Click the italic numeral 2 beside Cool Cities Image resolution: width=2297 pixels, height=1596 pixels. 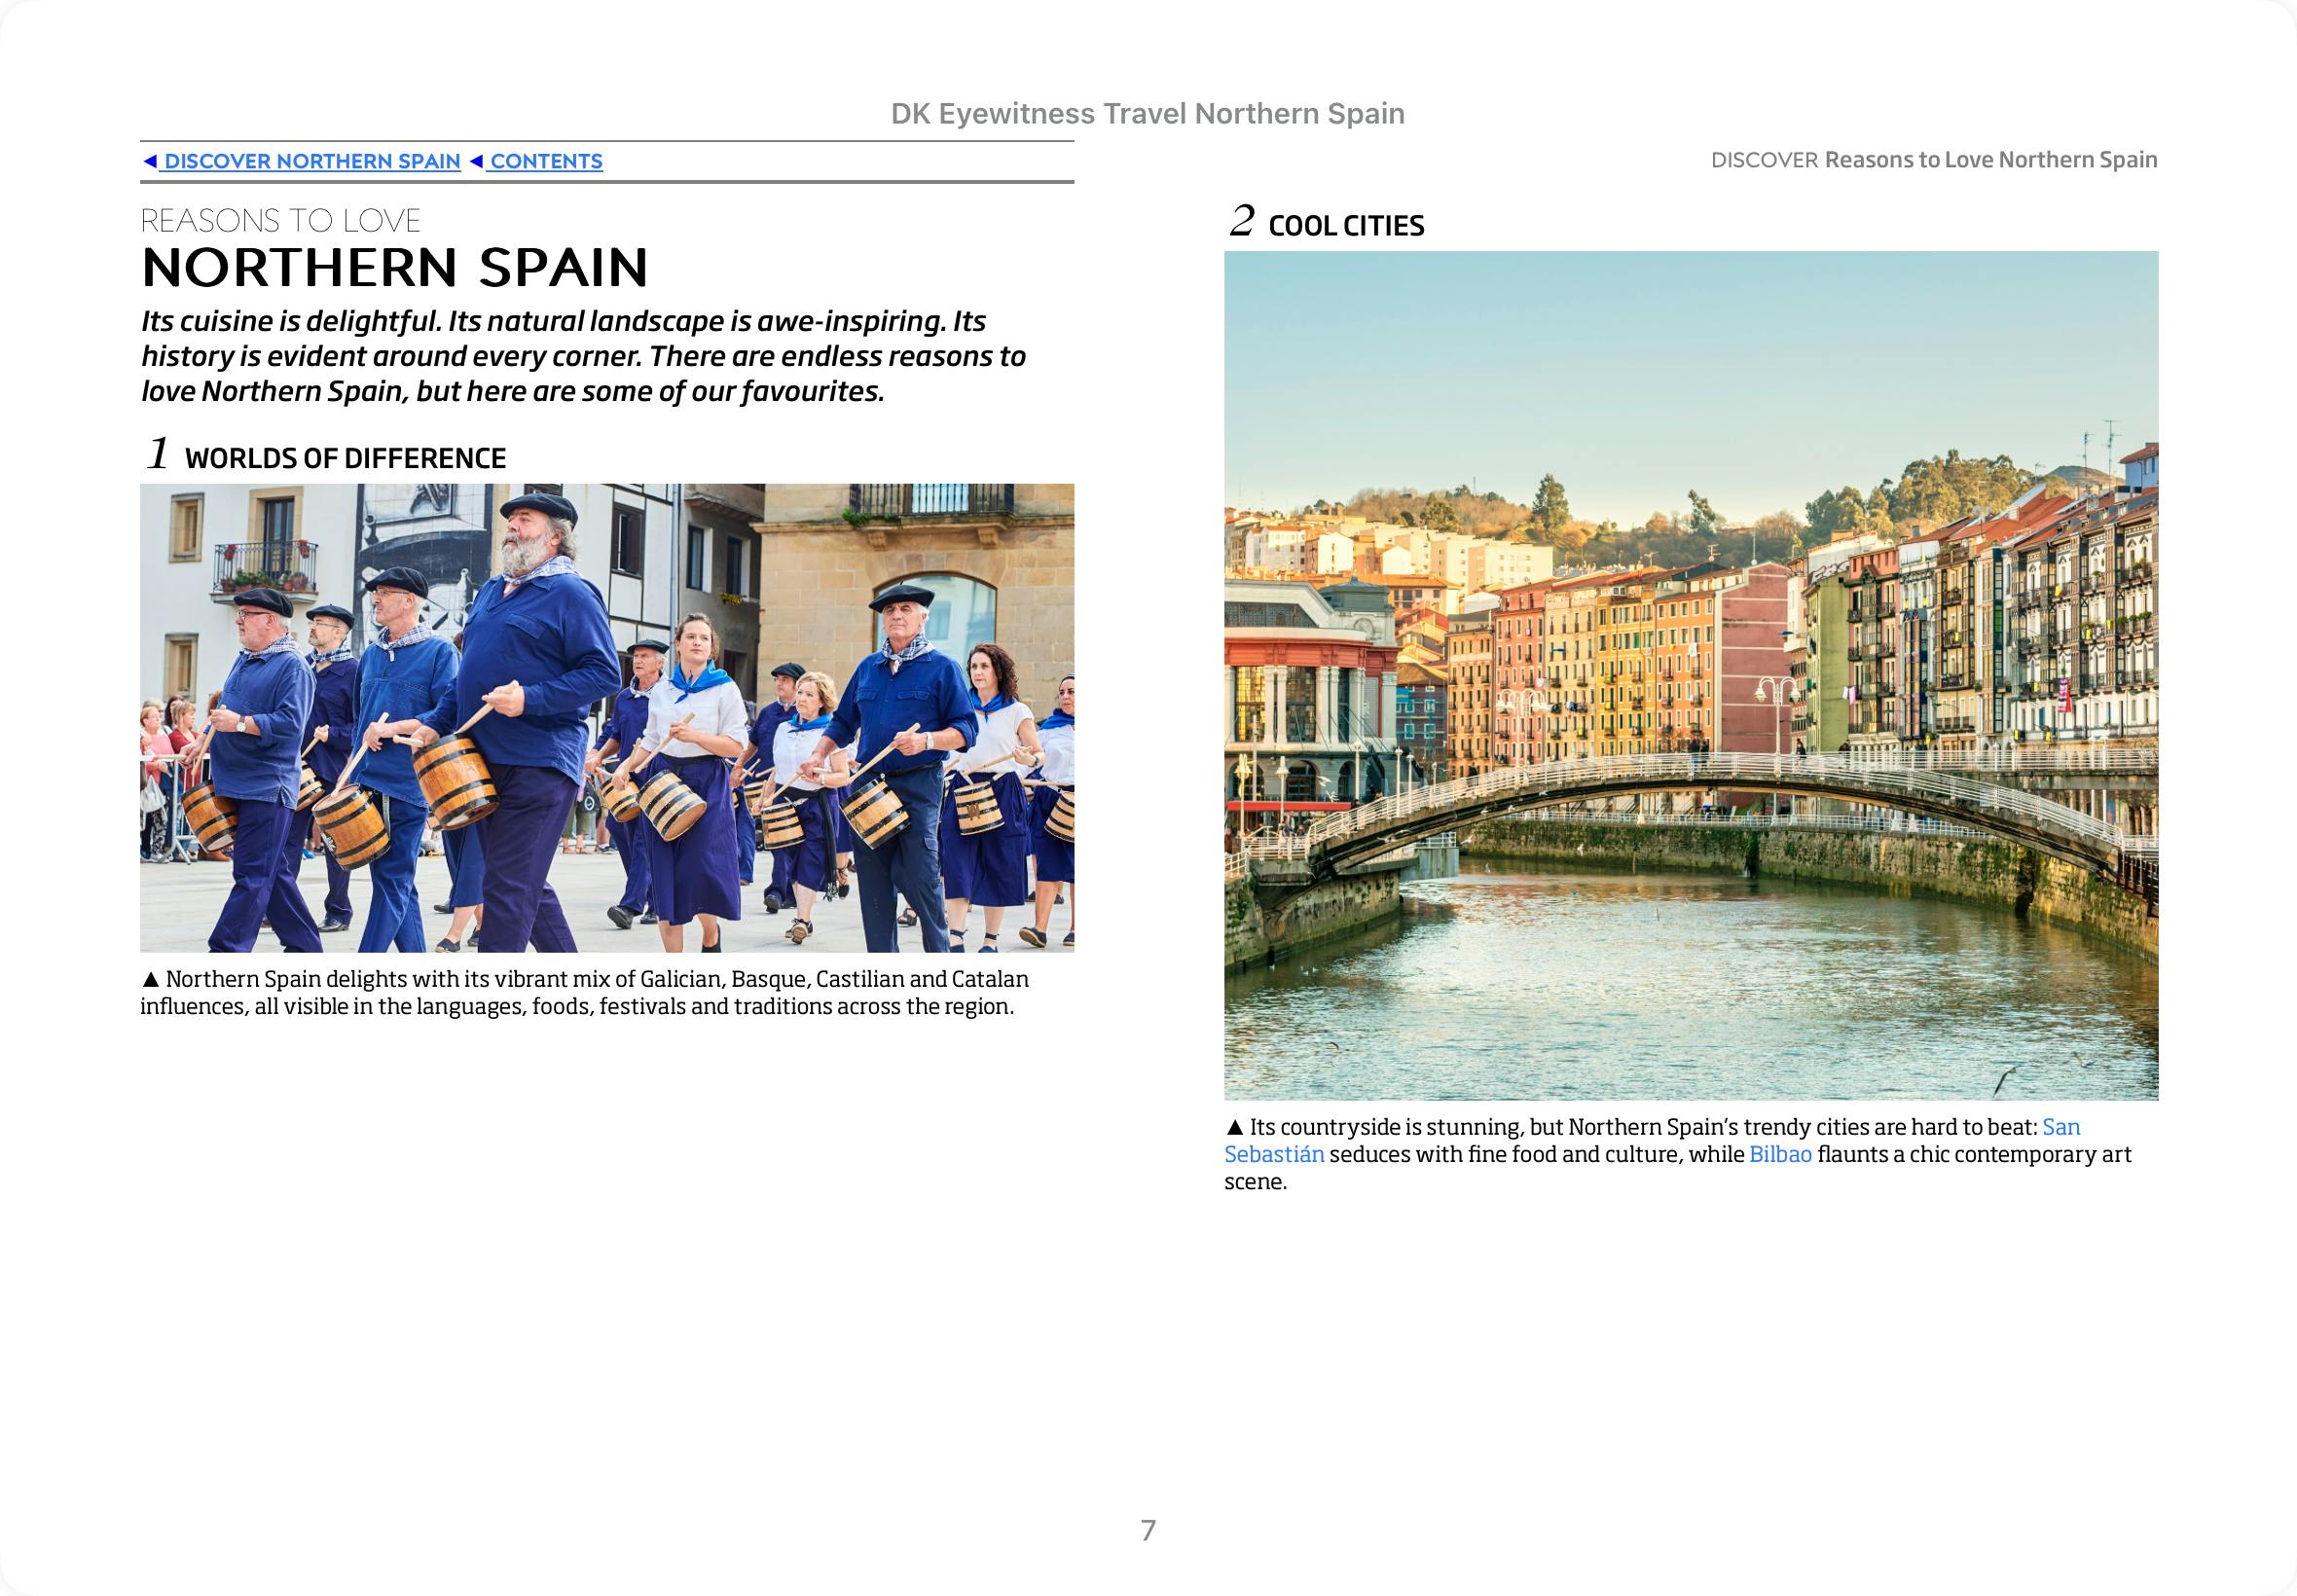click(x=1241, y=221)
